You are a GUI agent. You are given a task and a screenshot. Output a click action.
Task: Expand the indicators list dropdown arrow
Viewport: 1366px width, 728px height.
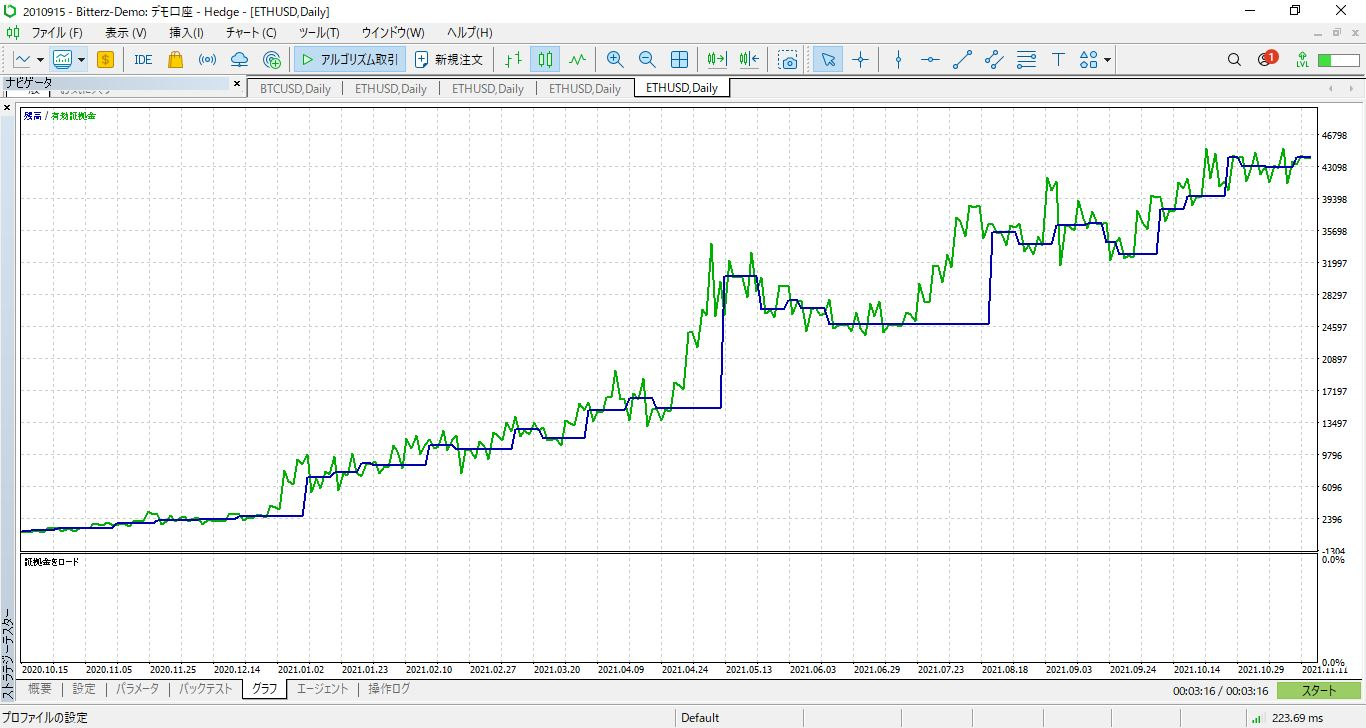[x=81, y=60]
